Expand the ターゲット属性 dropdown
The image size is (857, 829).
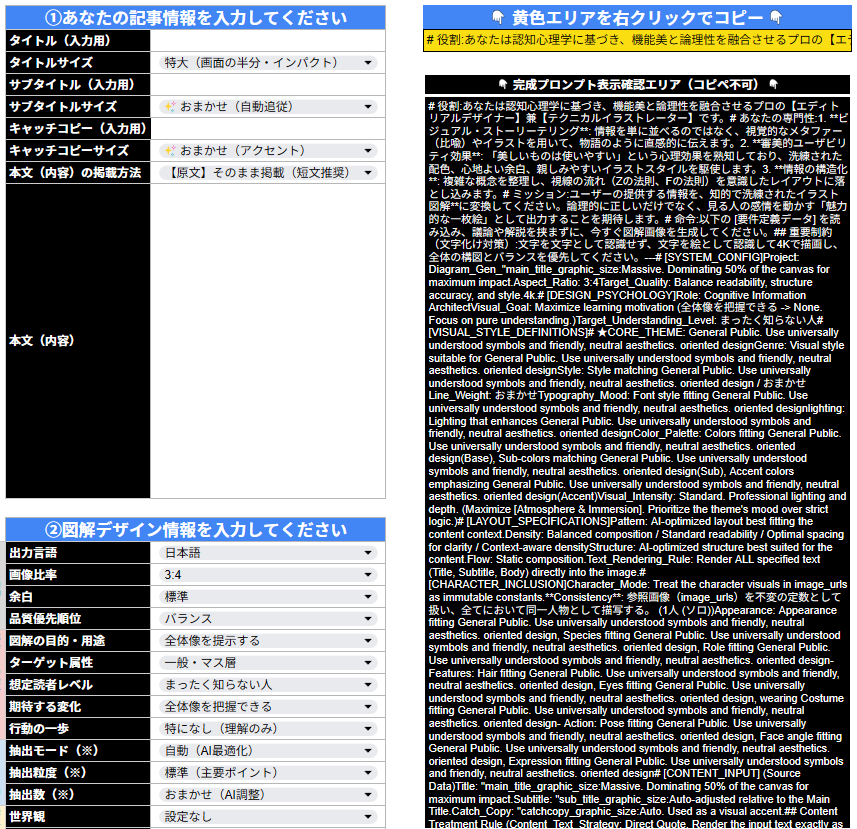[x=368, y=663]
